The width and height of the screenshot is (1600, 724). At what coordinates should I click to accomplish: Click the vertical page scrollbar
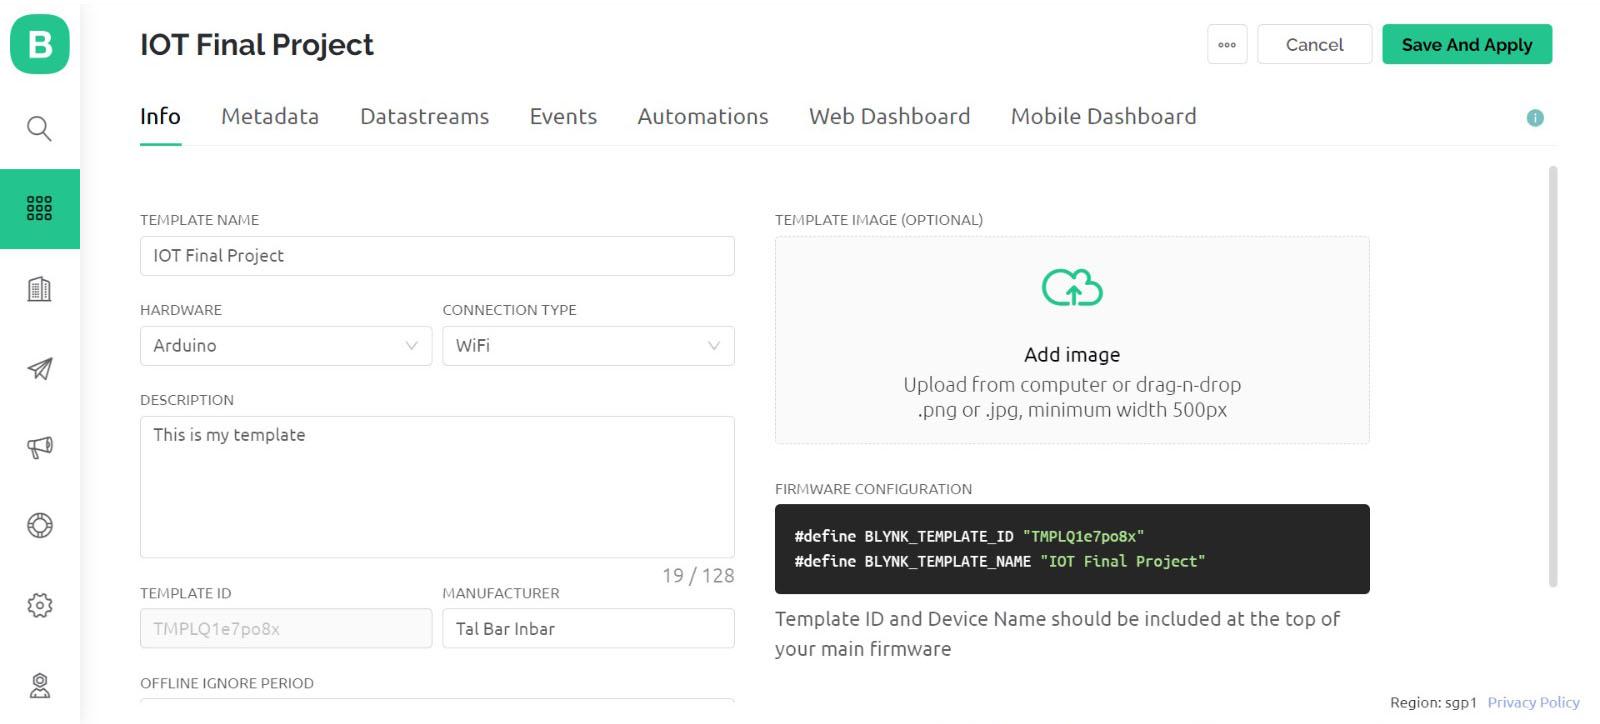point(1553,376)
